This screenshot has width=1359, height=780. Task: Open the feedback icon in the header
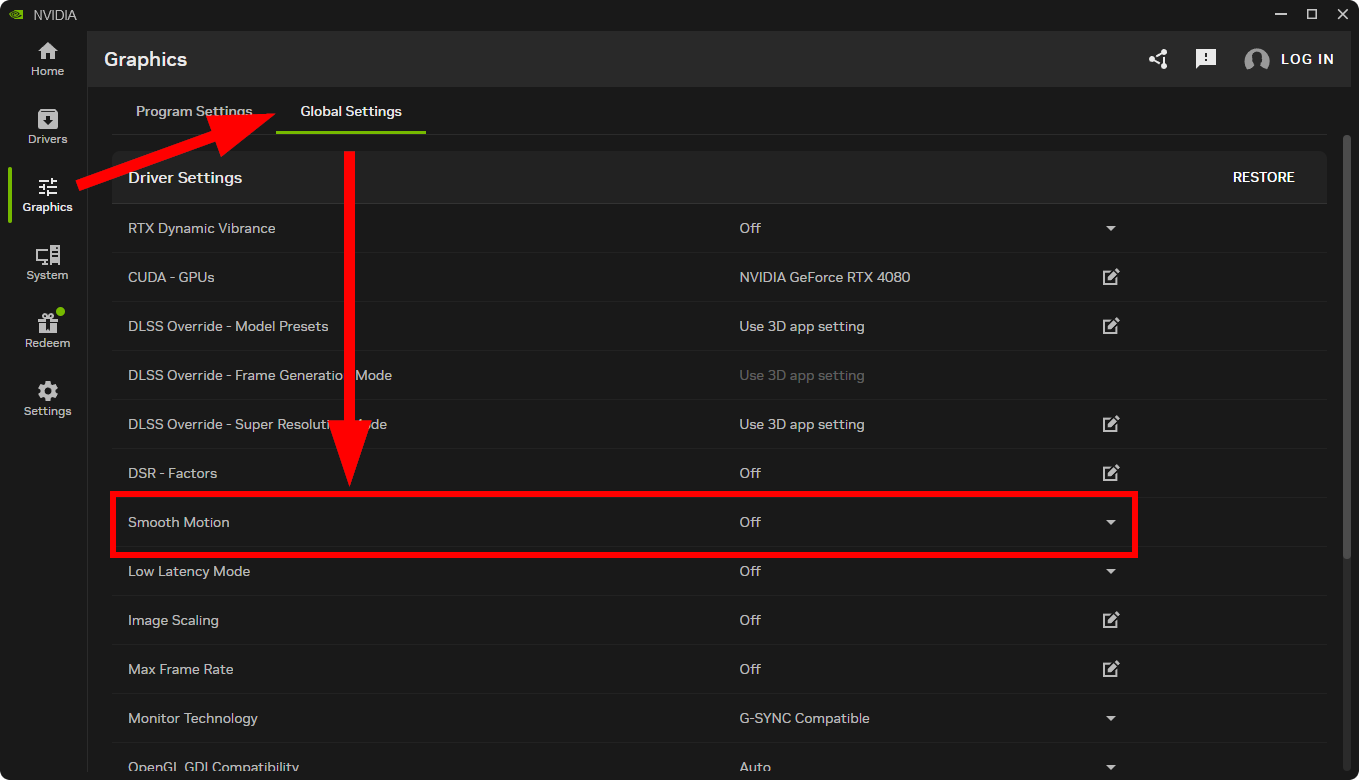[x=1205, y=59]
